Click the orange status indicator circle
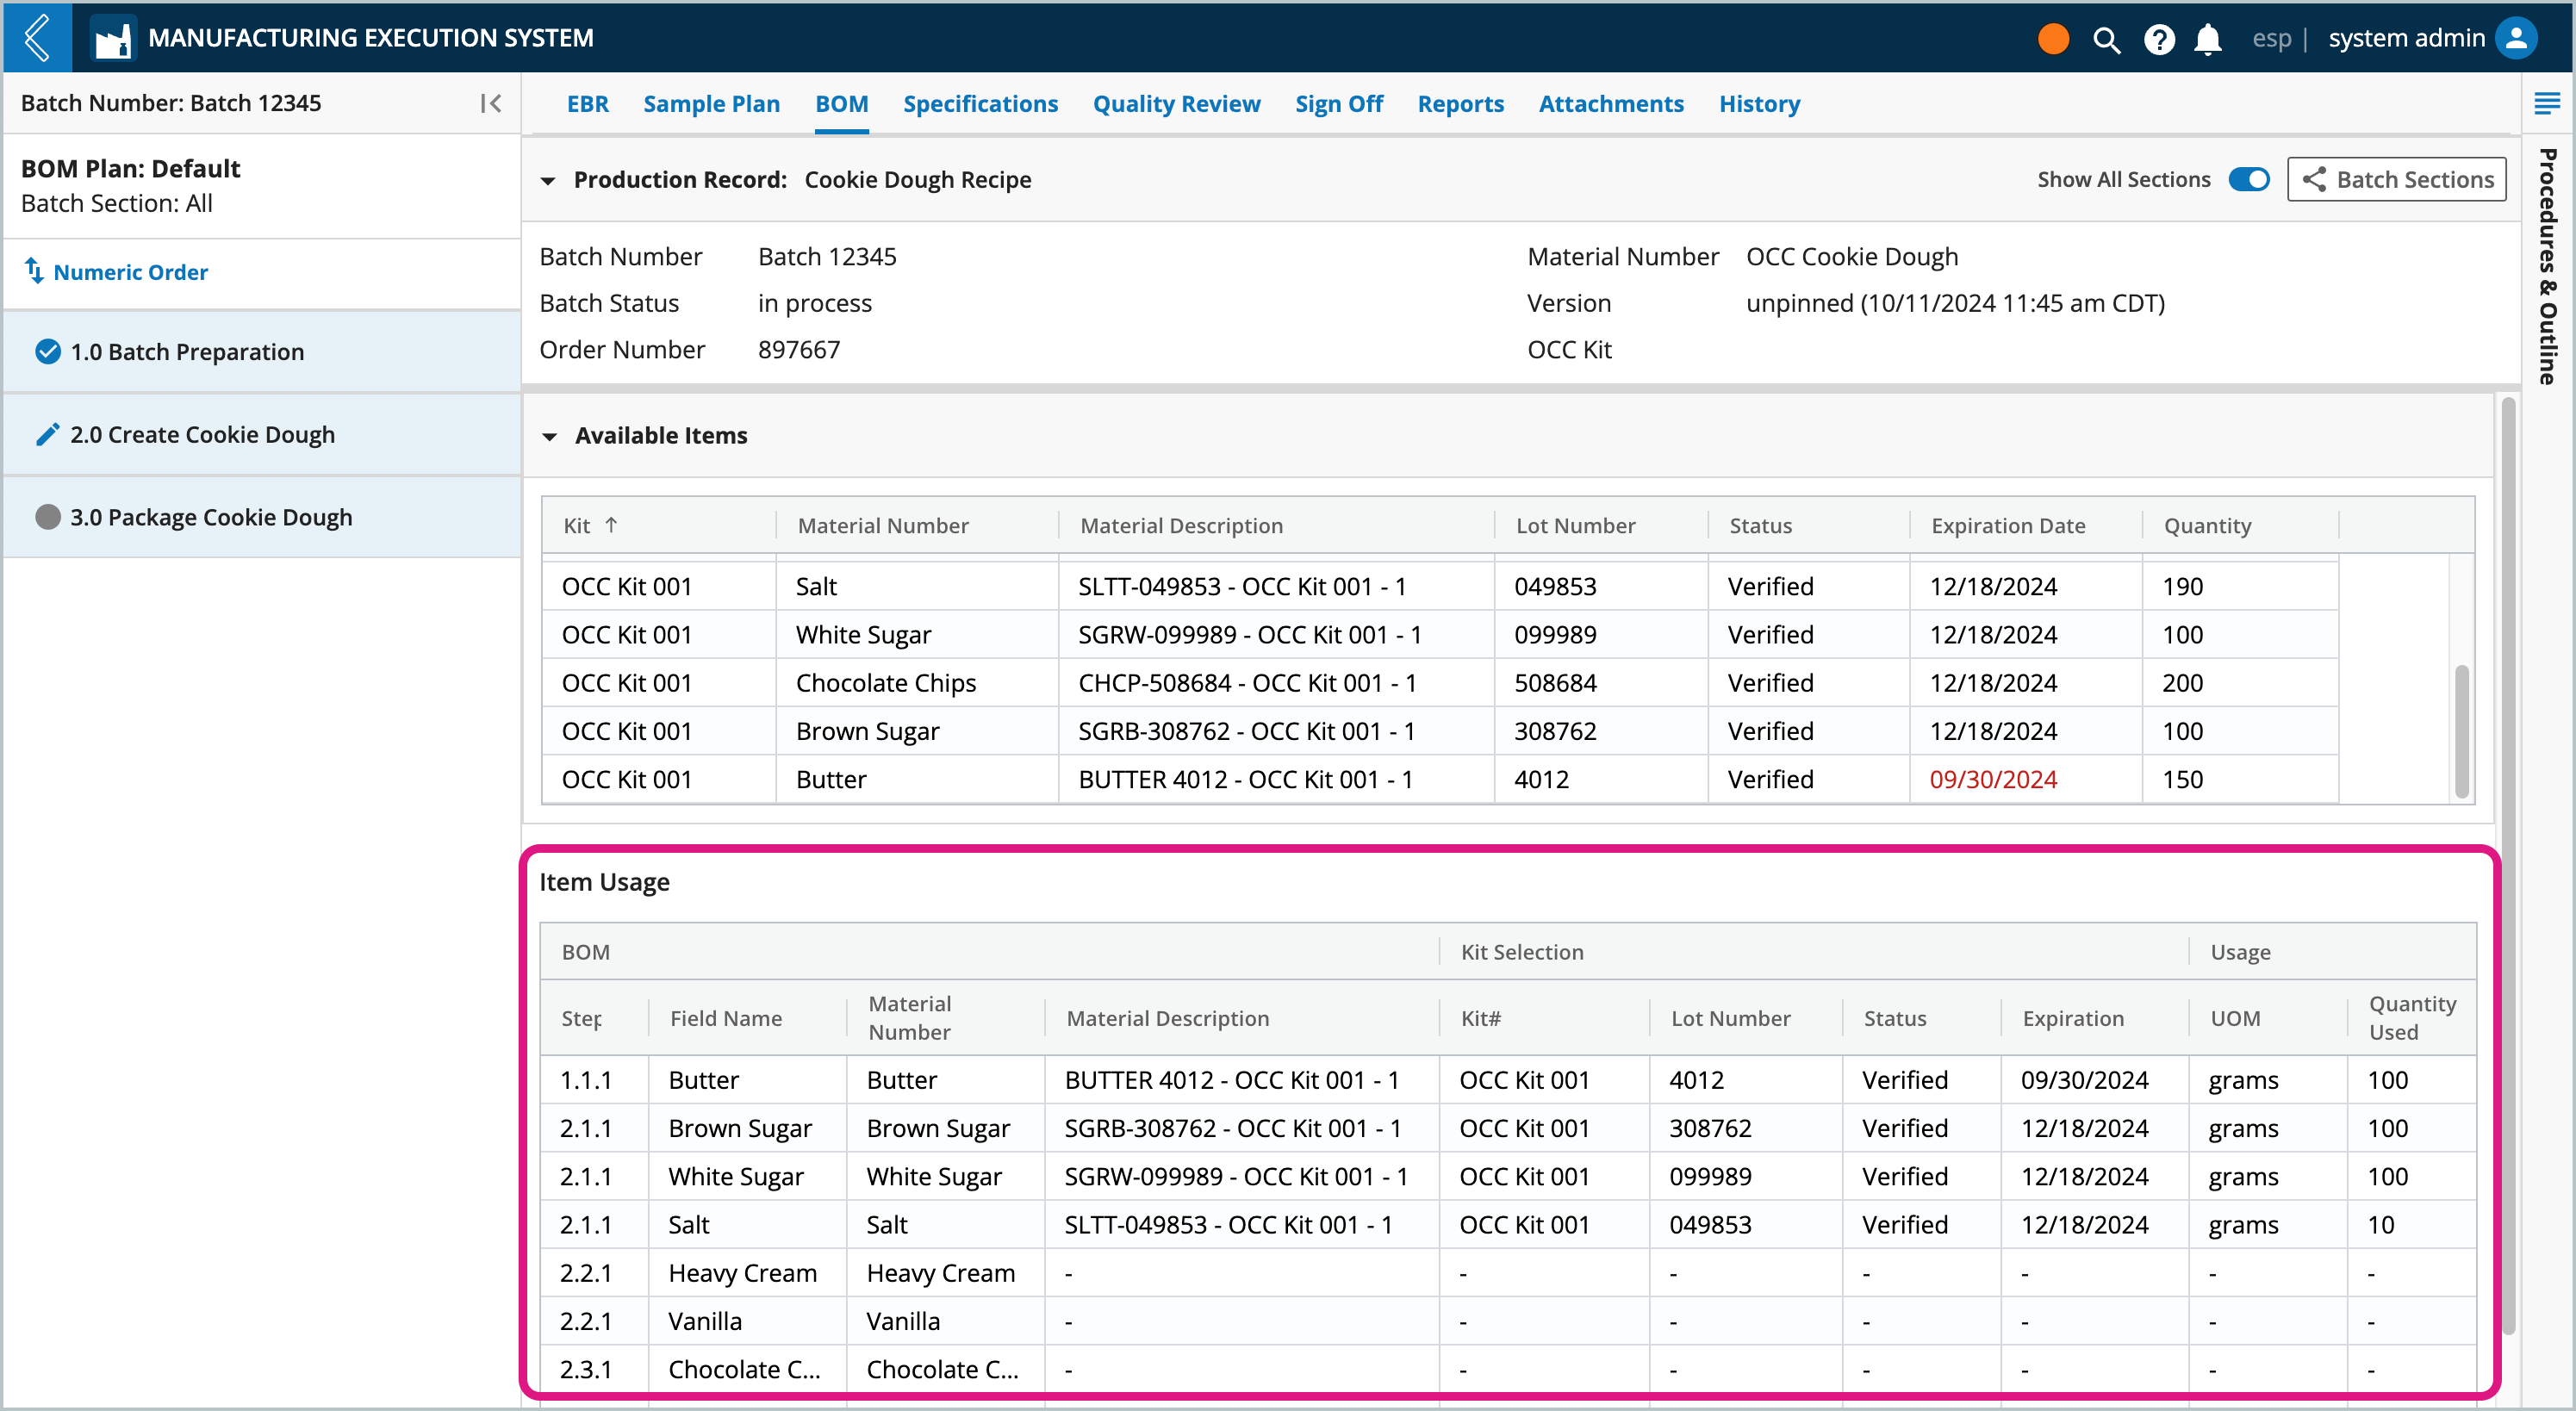The image size is (2576, 1411). point(2053,38)
